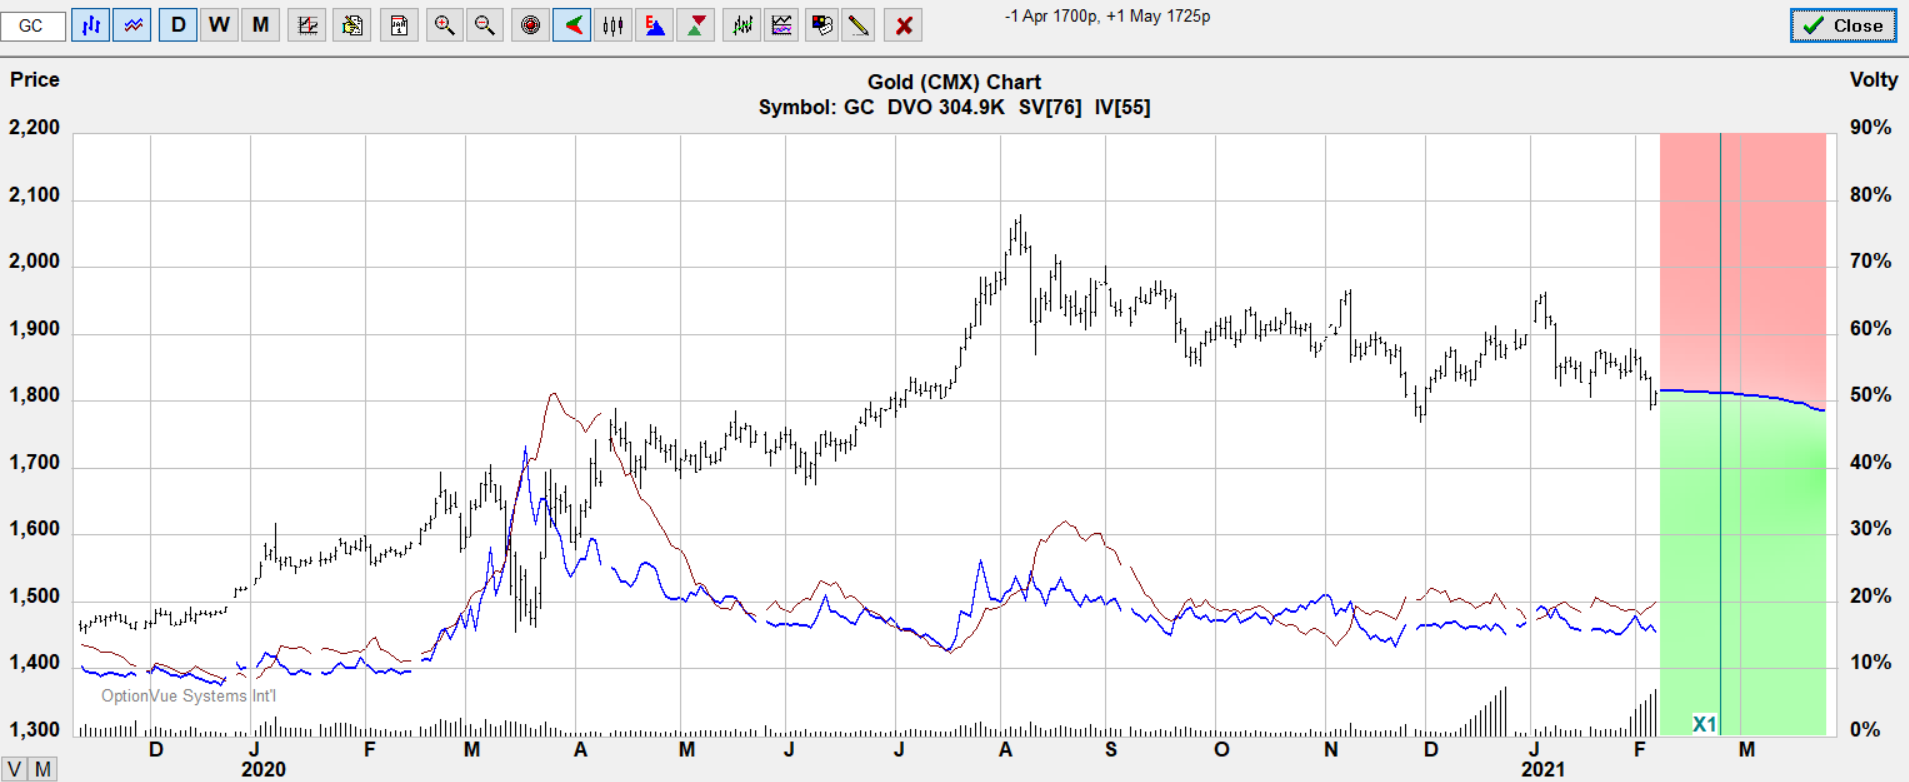Screen dimensions: 1909x782
Task: Click the X1 expiration marker
Action: pyautogui.click(x=1704, y=724)
